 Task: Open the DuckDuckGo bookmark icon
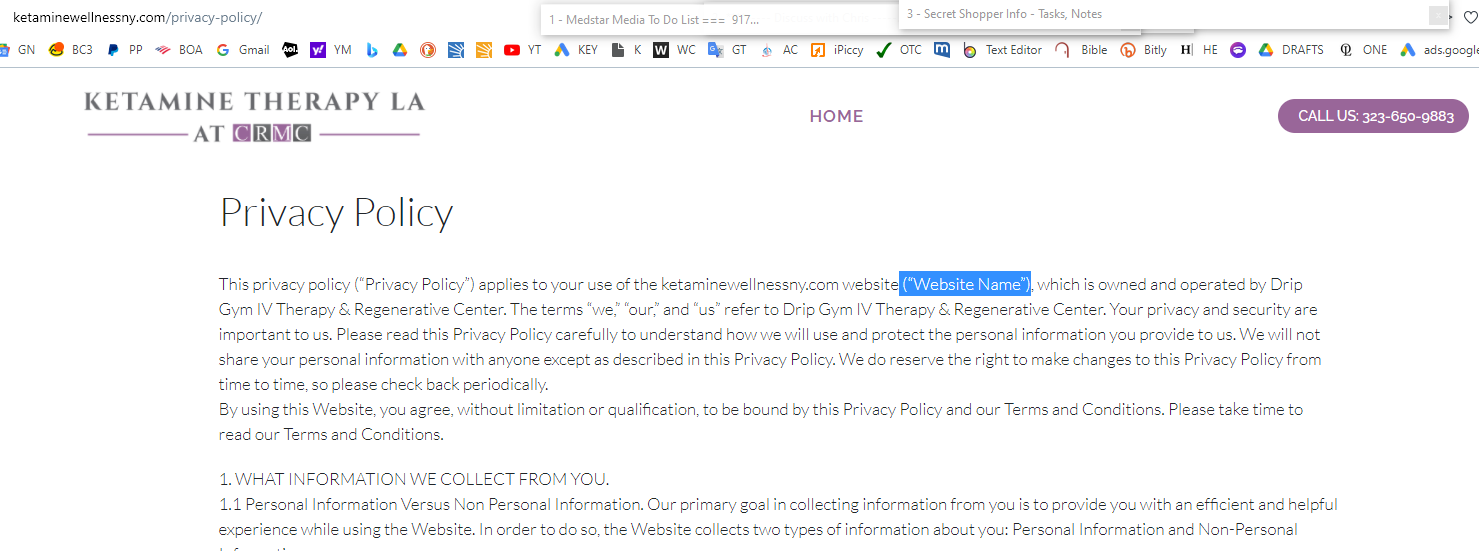[428, 50]
